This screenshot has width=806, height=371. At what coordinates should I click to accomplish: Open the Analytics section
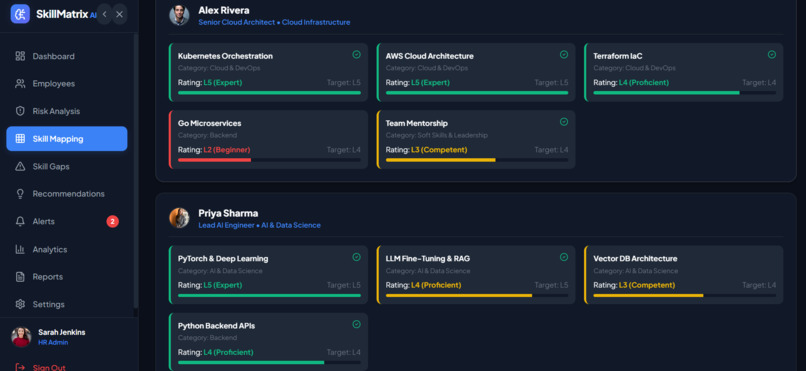pos(67,249)
